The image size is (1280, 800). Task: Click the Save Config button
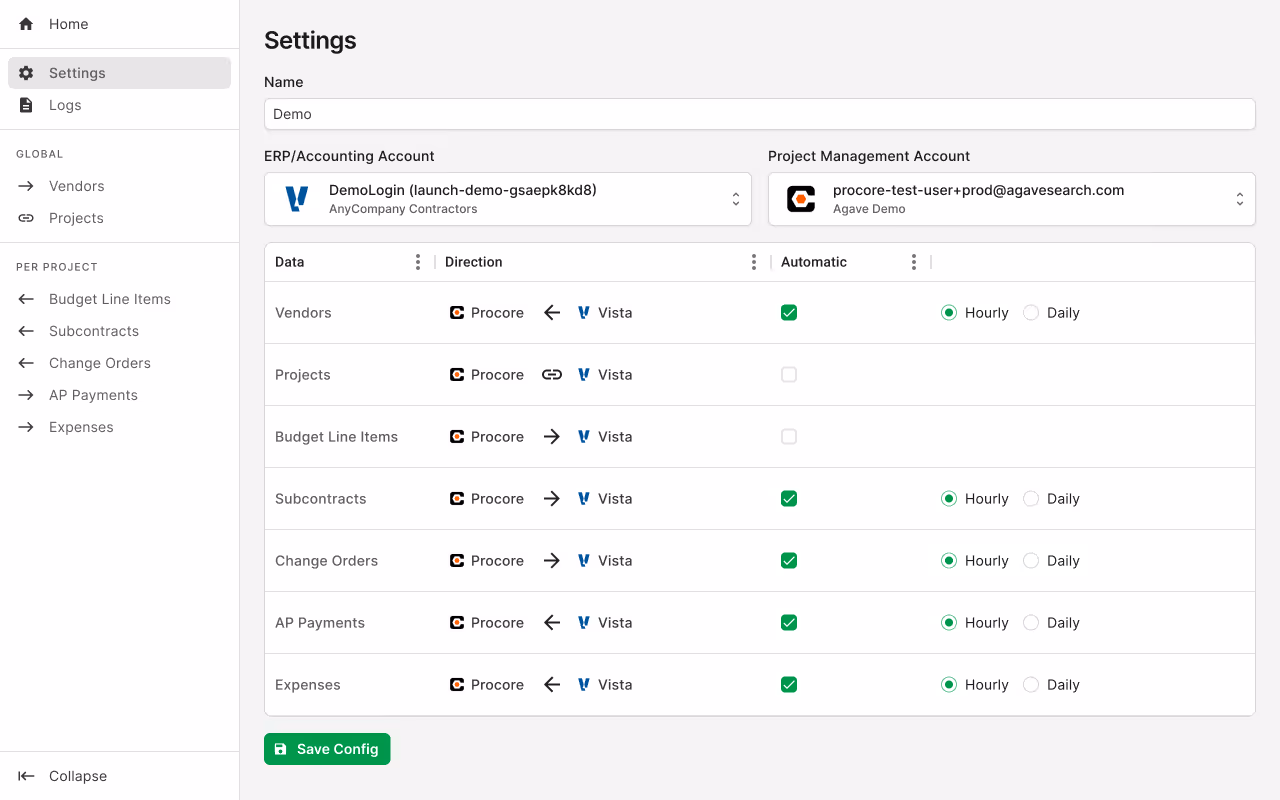(x=327, y=749)
